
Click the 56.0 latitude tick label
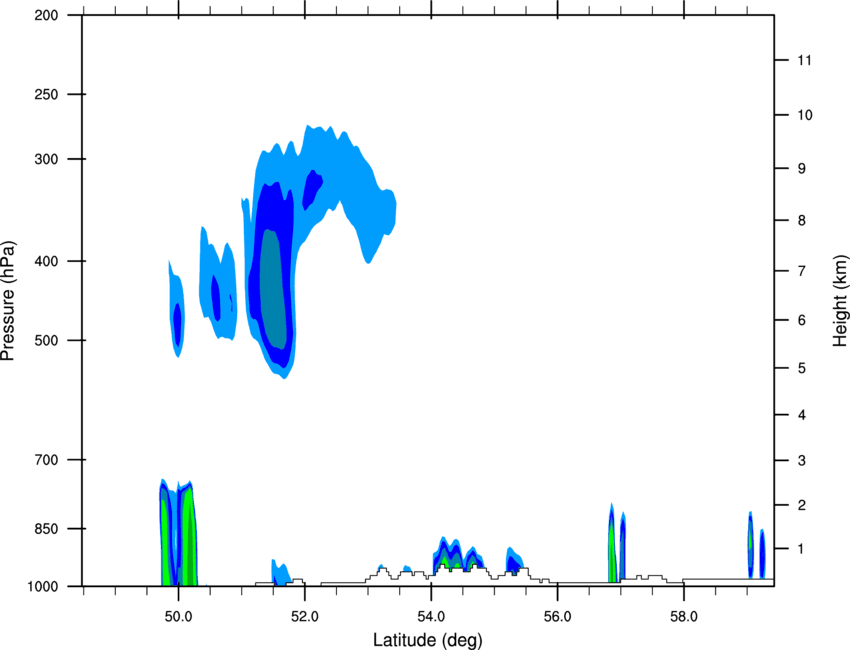click(x=557, y=617)
